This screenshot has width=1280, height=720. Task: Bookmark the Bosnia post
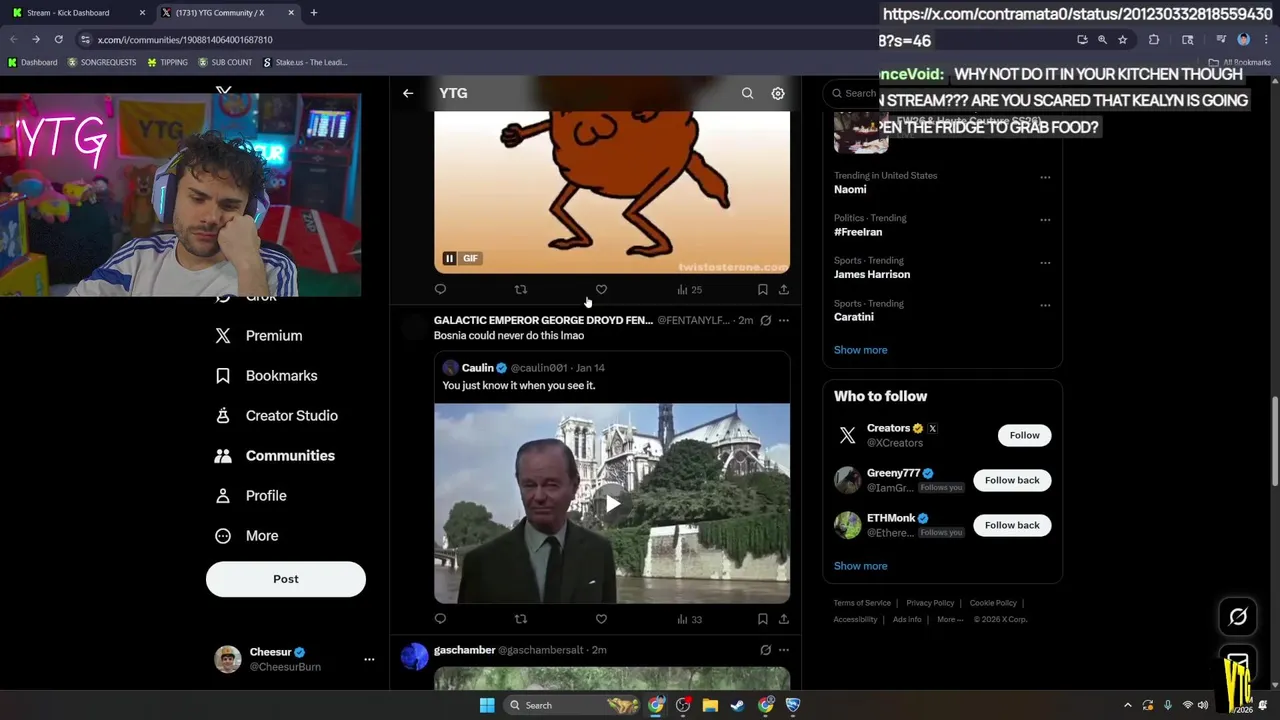pyautogui.click(x=762, y=619)
